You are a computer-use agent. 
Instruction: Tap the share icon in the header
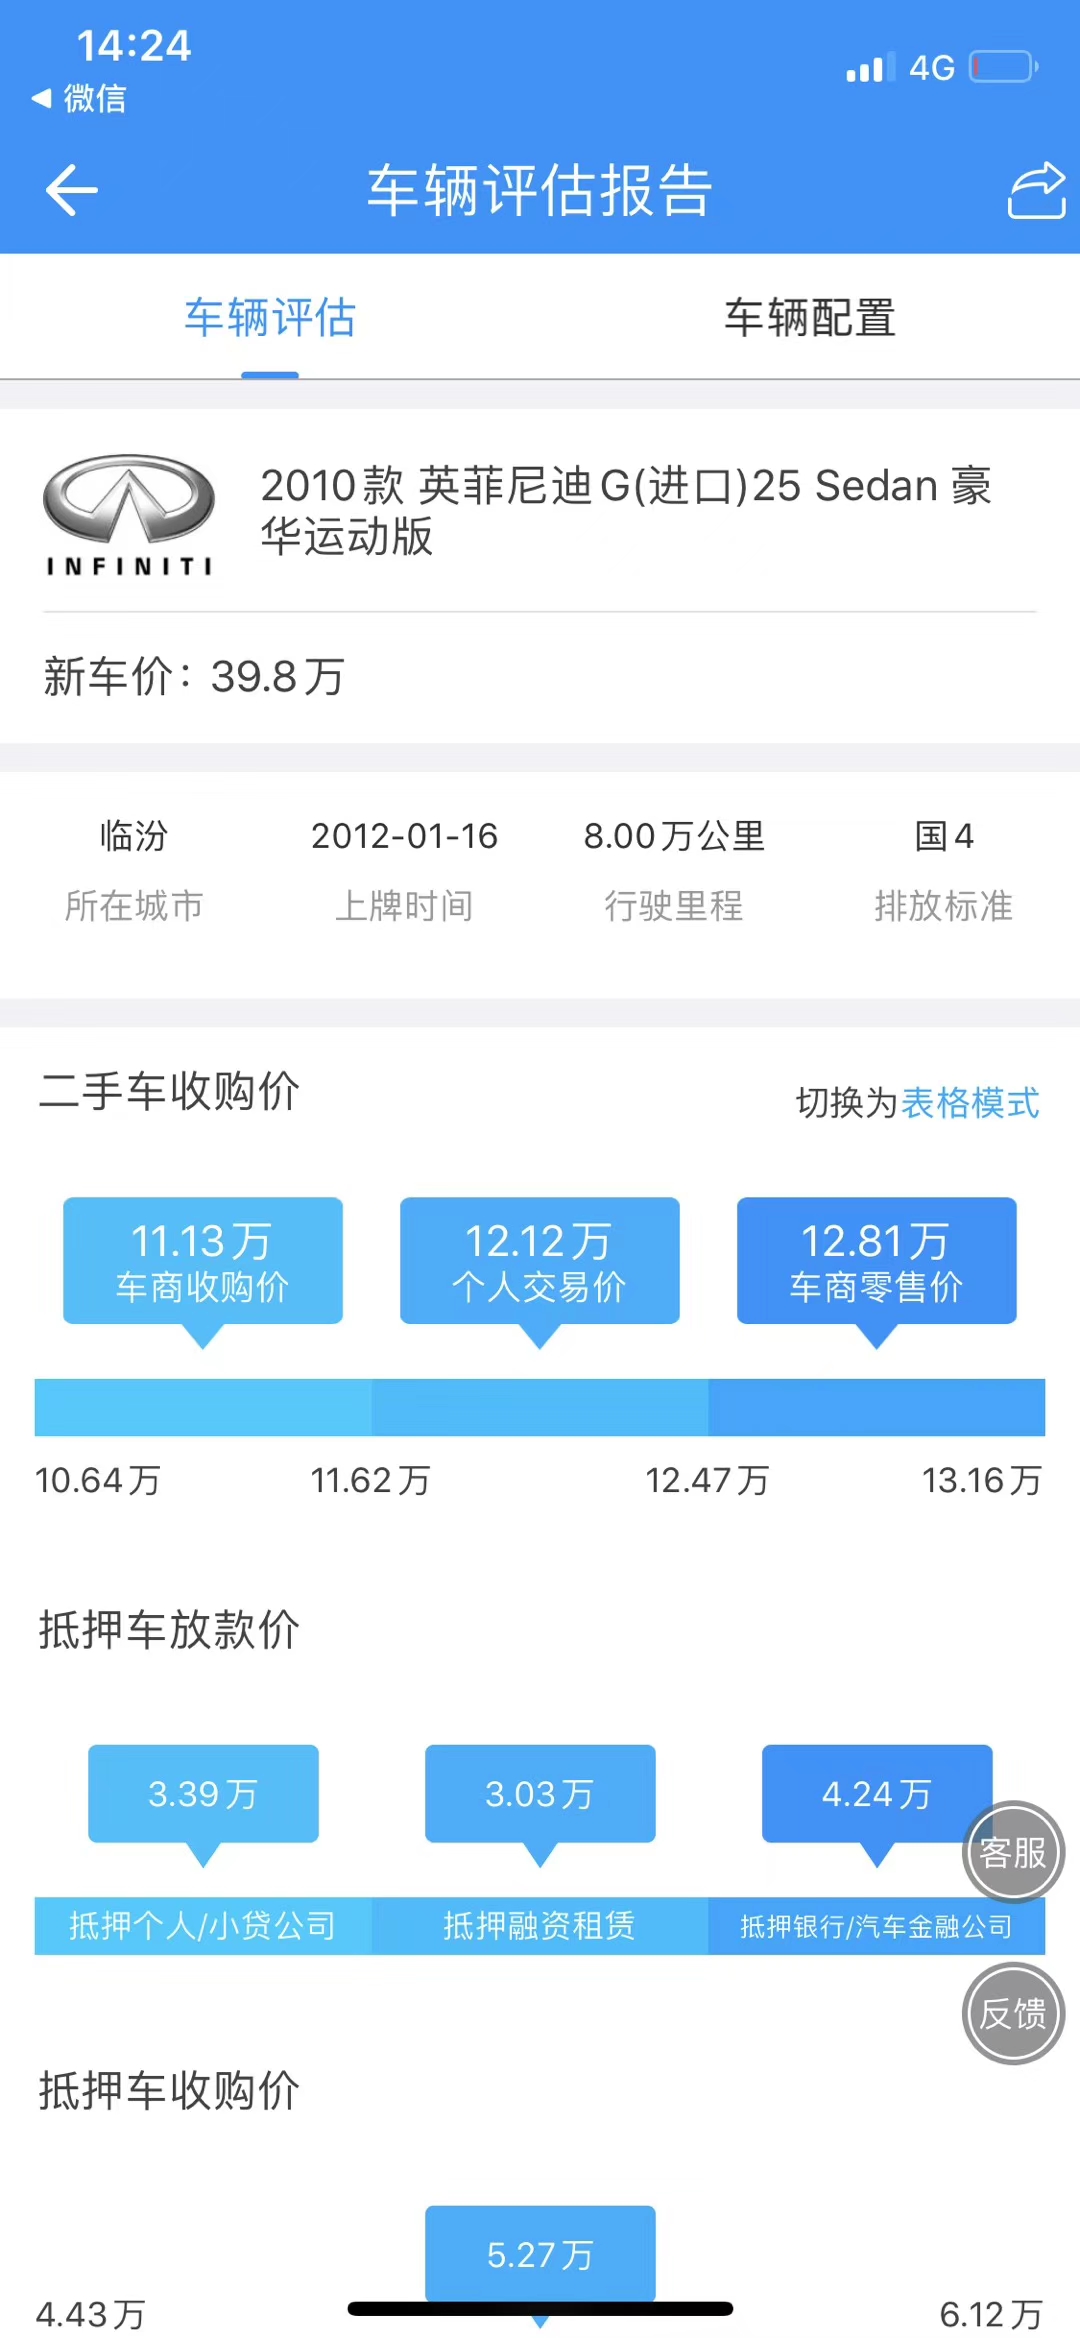tap(1036, 190)
